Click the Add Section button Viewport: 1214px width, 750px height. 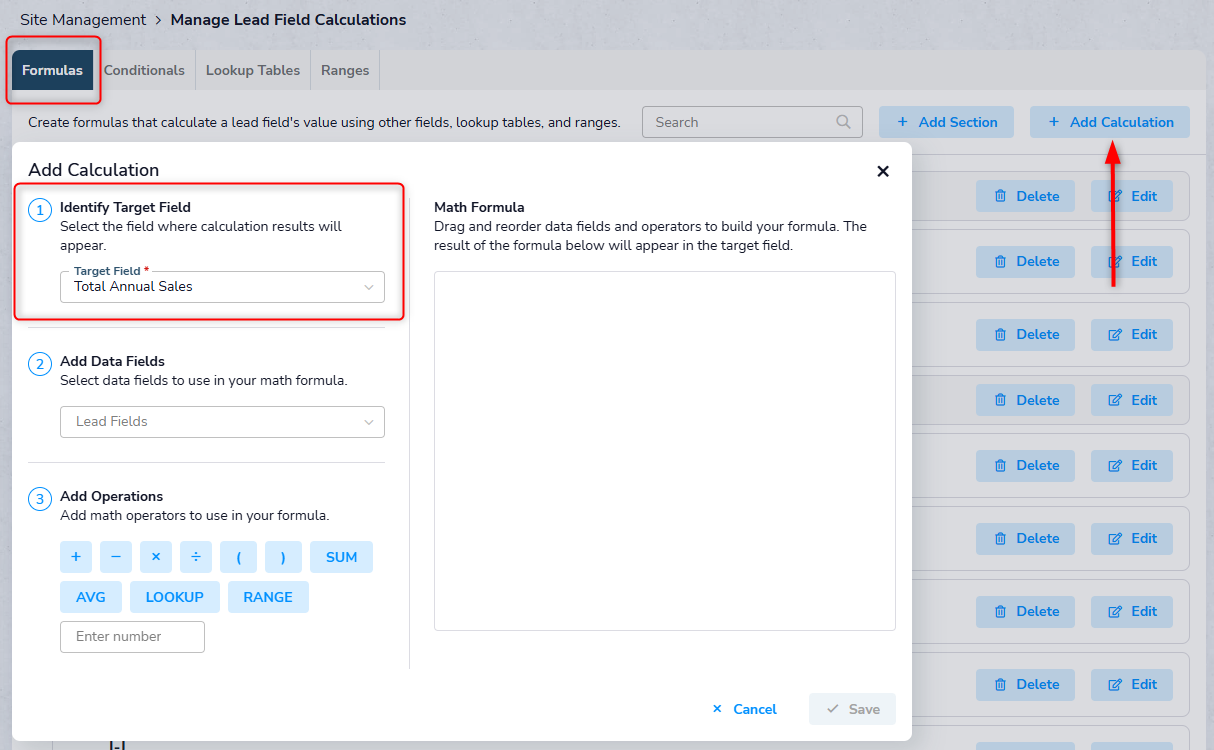(x=946, y=122)
